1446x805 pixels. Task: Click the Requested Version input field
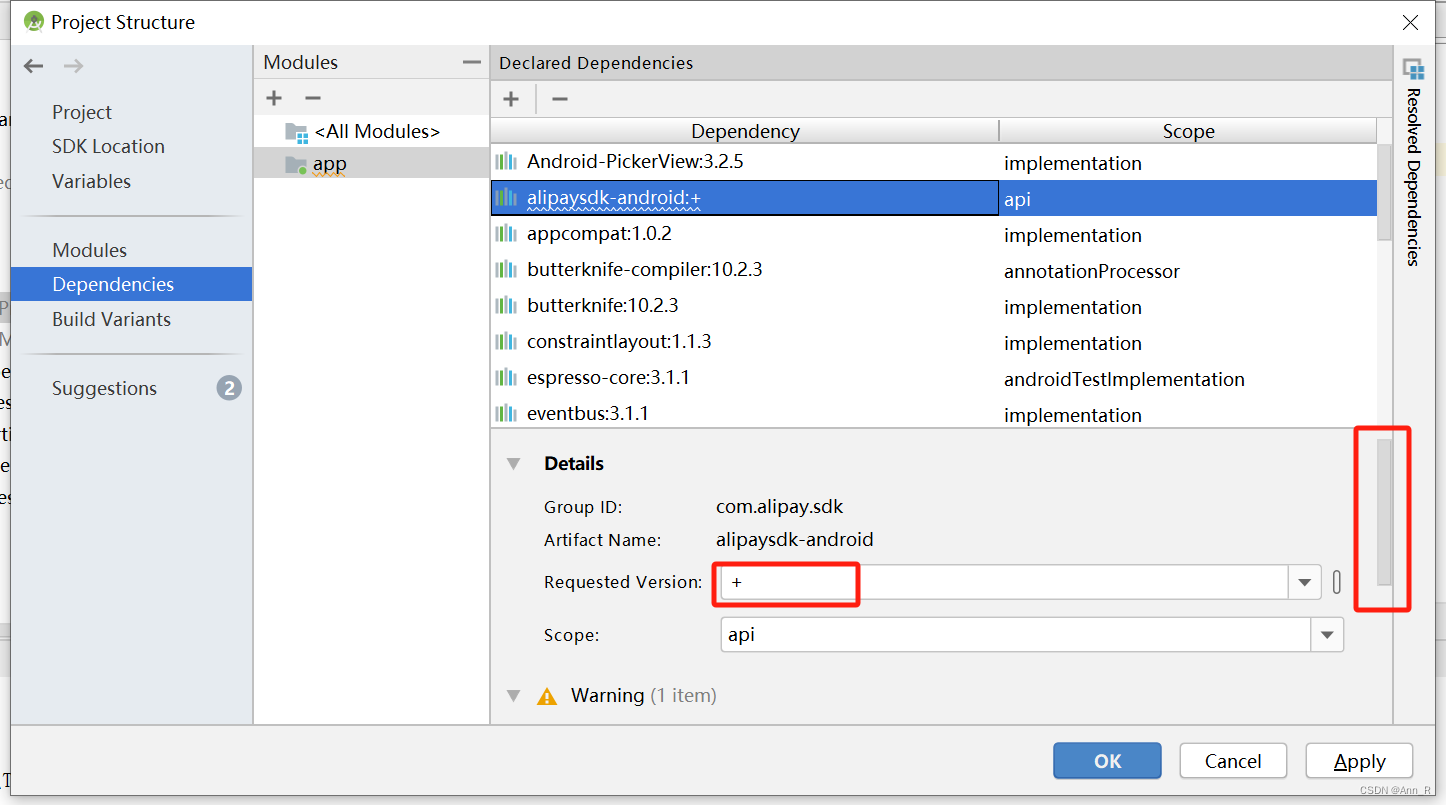tap(1004, 582)
